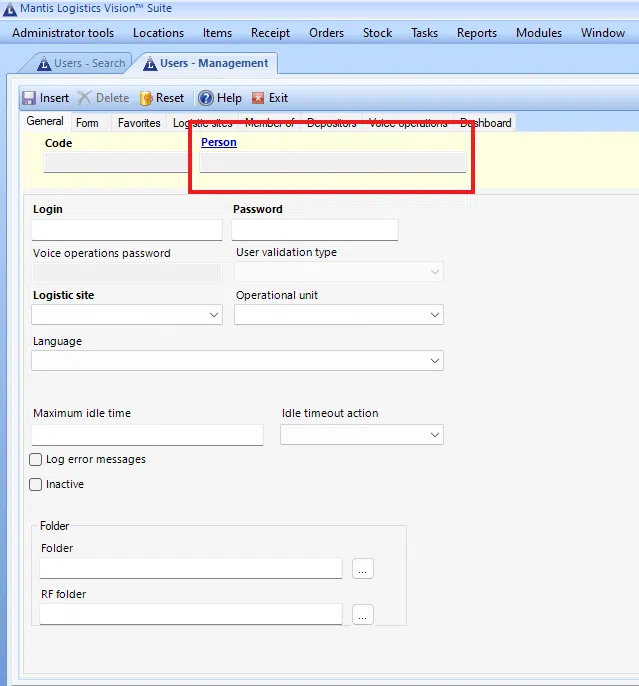
Task: Click the Exit toolbar icon
Action: click(x=259, y=98)
